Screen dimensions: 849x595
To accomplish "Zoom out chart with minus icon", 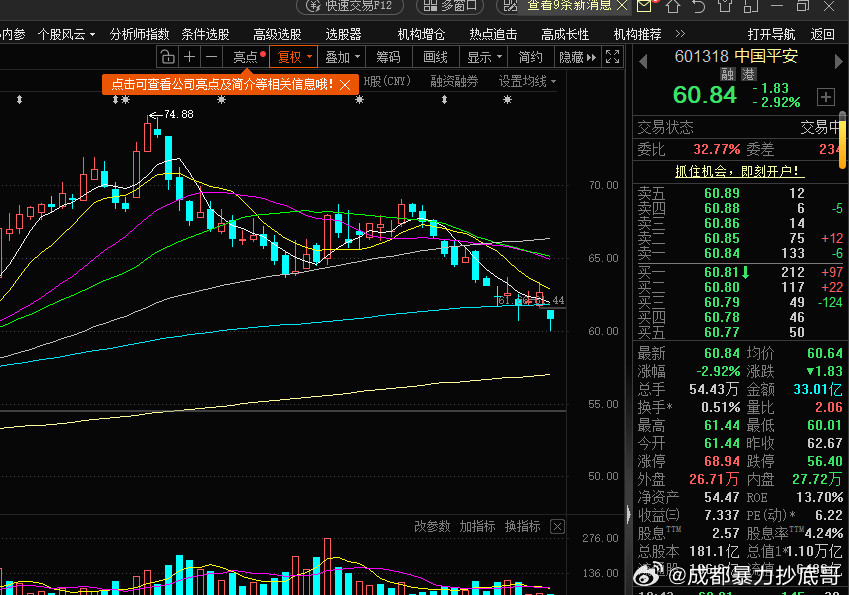I will coord(212,57).
